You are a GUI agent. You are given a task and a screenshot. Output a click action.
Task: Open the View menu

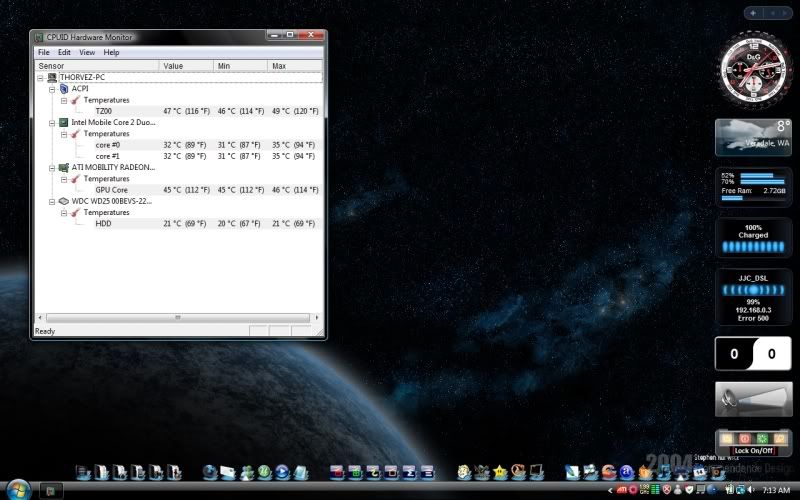click(87, 52)
